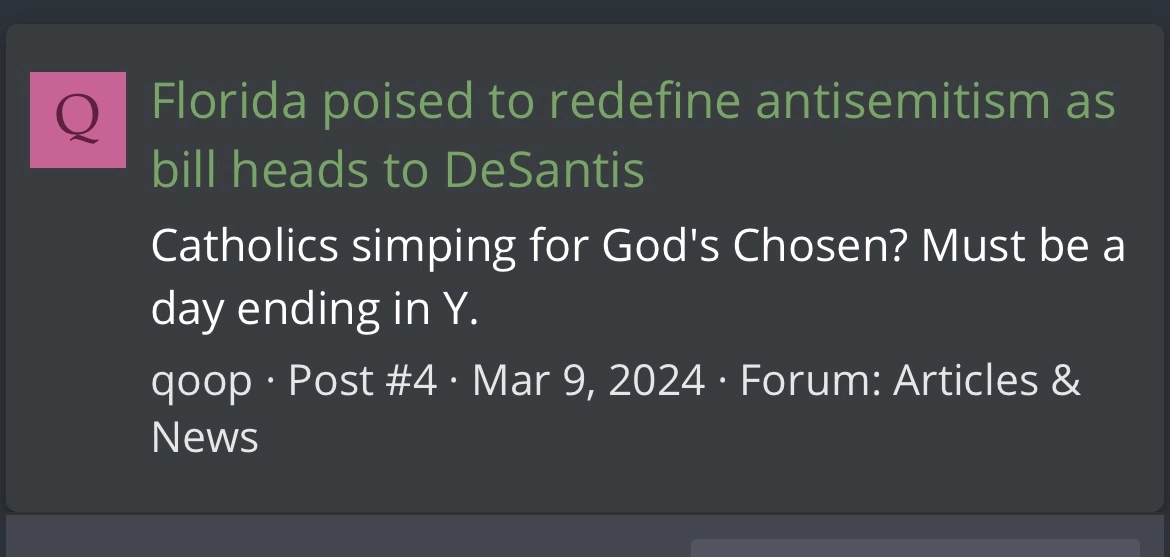
Task: Click the partially visible button at bottom right
Action: coord(916,548)
